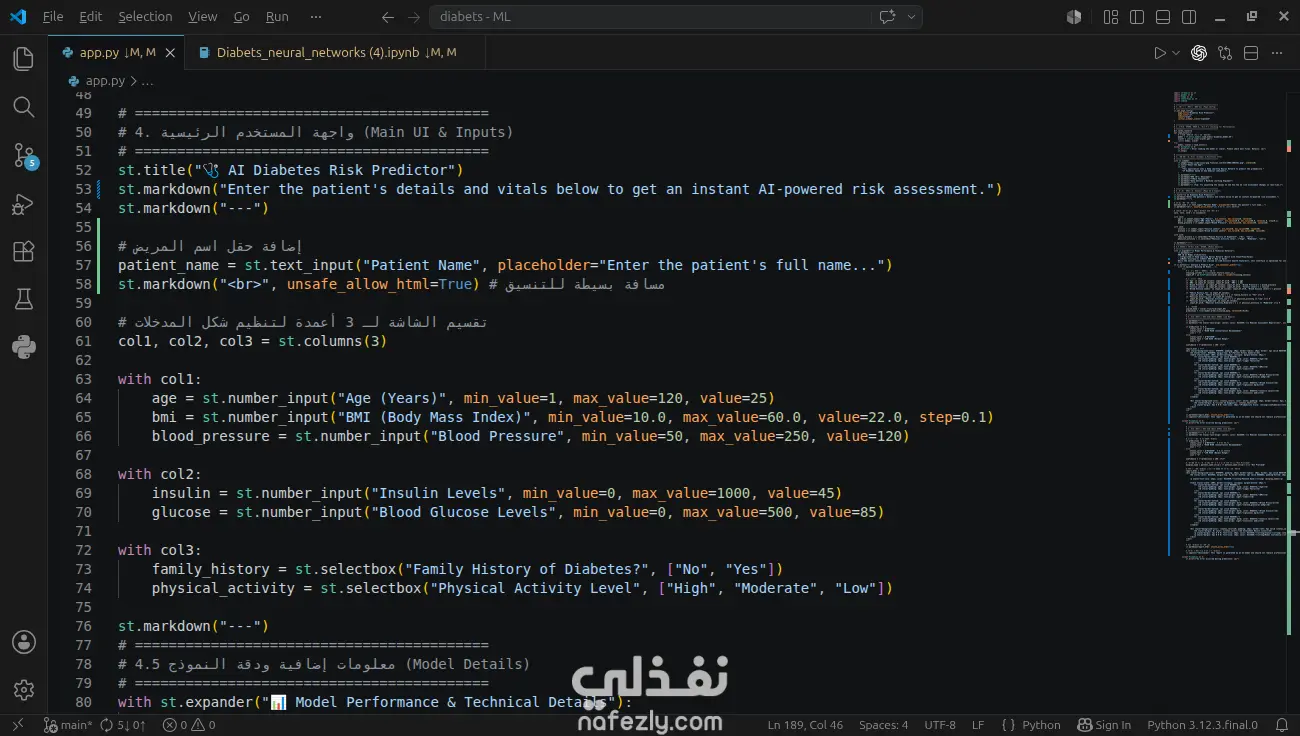Run the Python file with play button

coord(1159,53)
